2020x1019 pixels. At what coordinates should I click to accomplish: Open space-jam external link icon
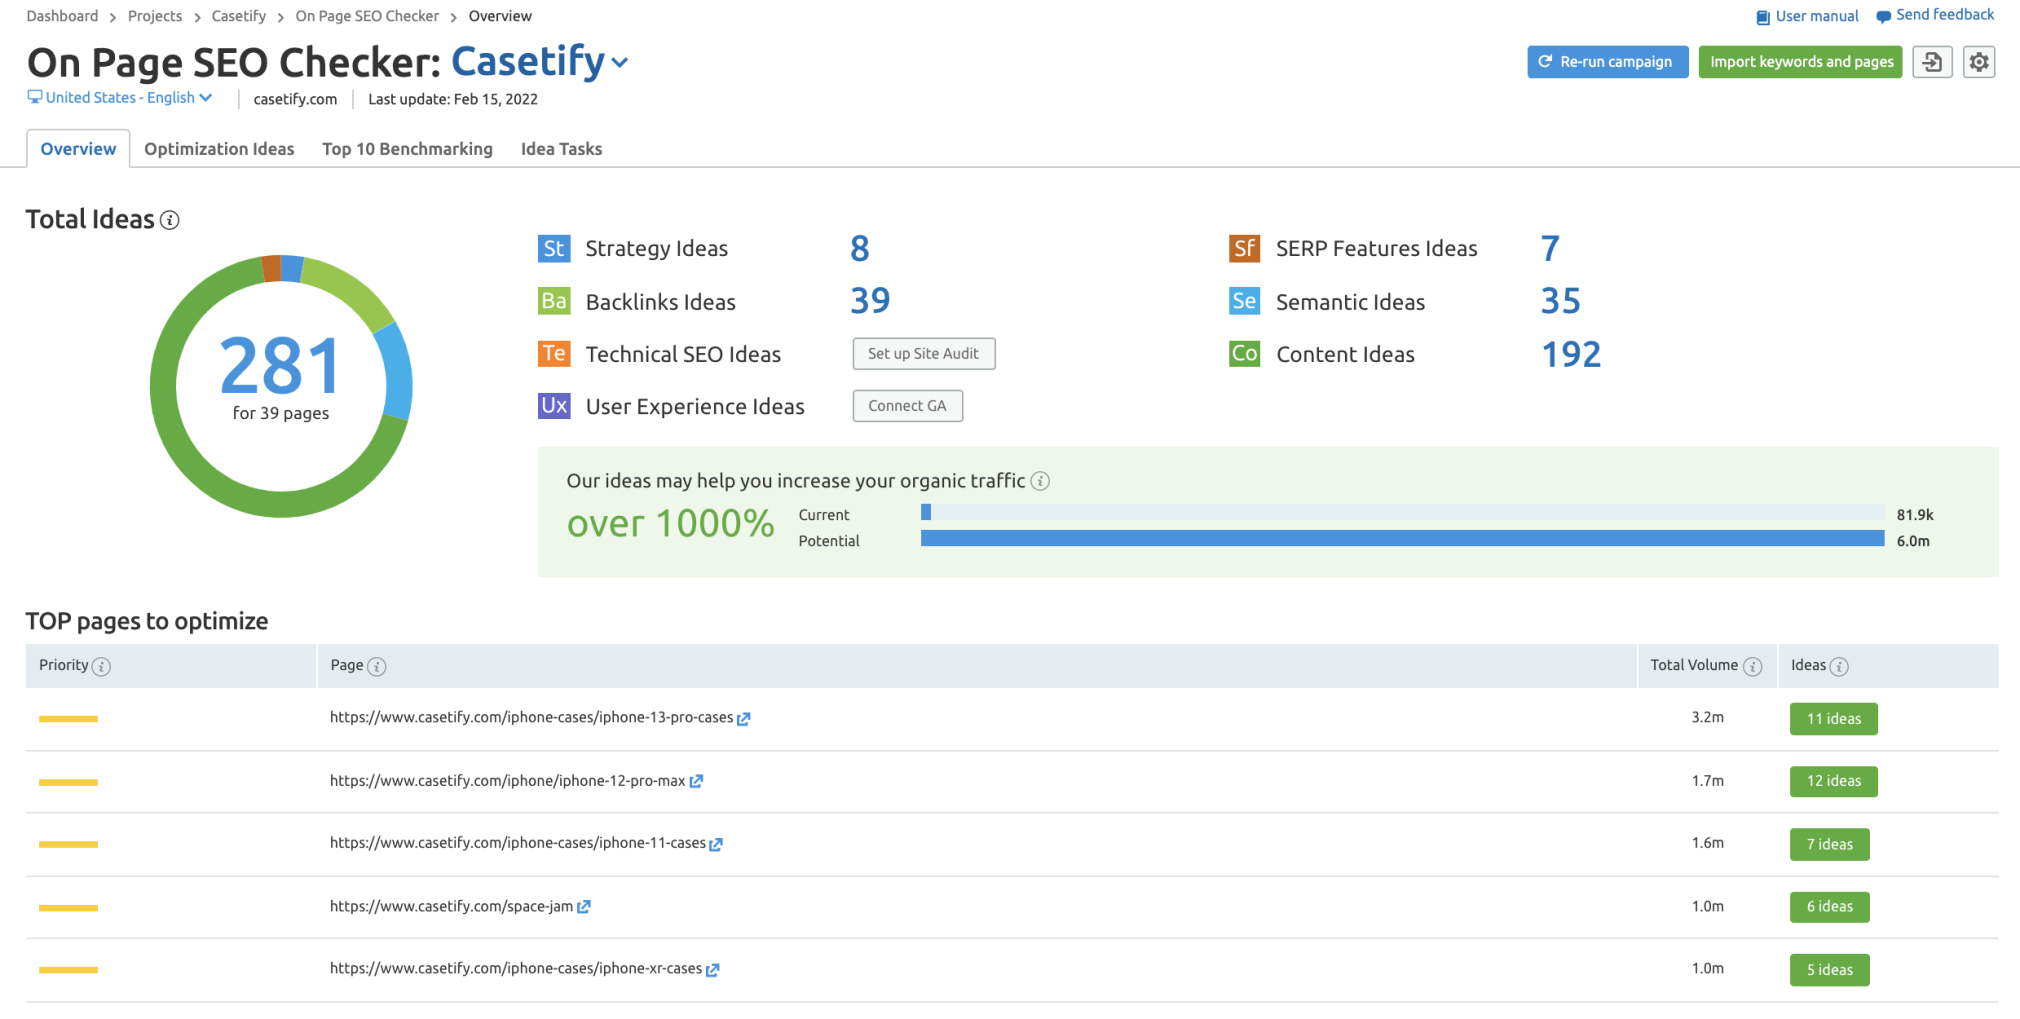[584, 907]
